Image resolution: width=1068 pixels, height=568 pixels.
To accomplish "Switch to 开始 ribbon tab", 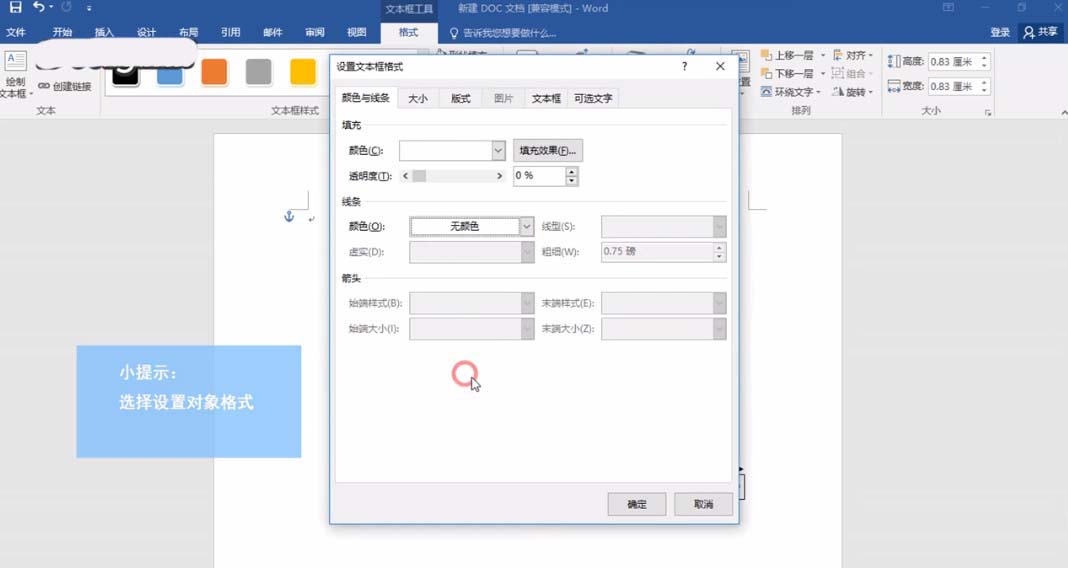I will (x=62, y=32).
